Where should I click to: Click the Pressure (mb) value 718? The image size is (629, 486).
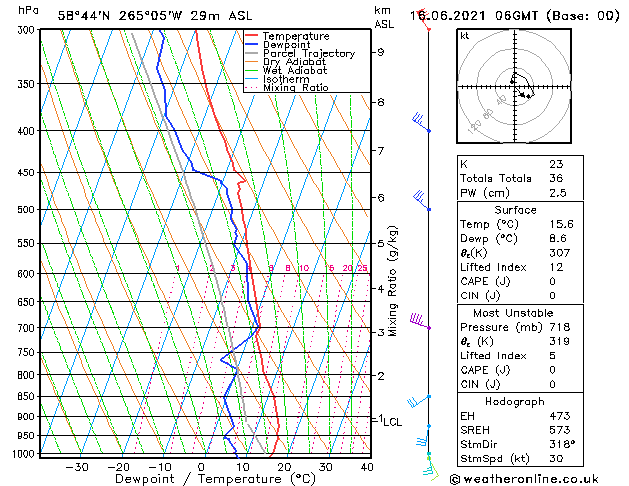click(560, 327)
